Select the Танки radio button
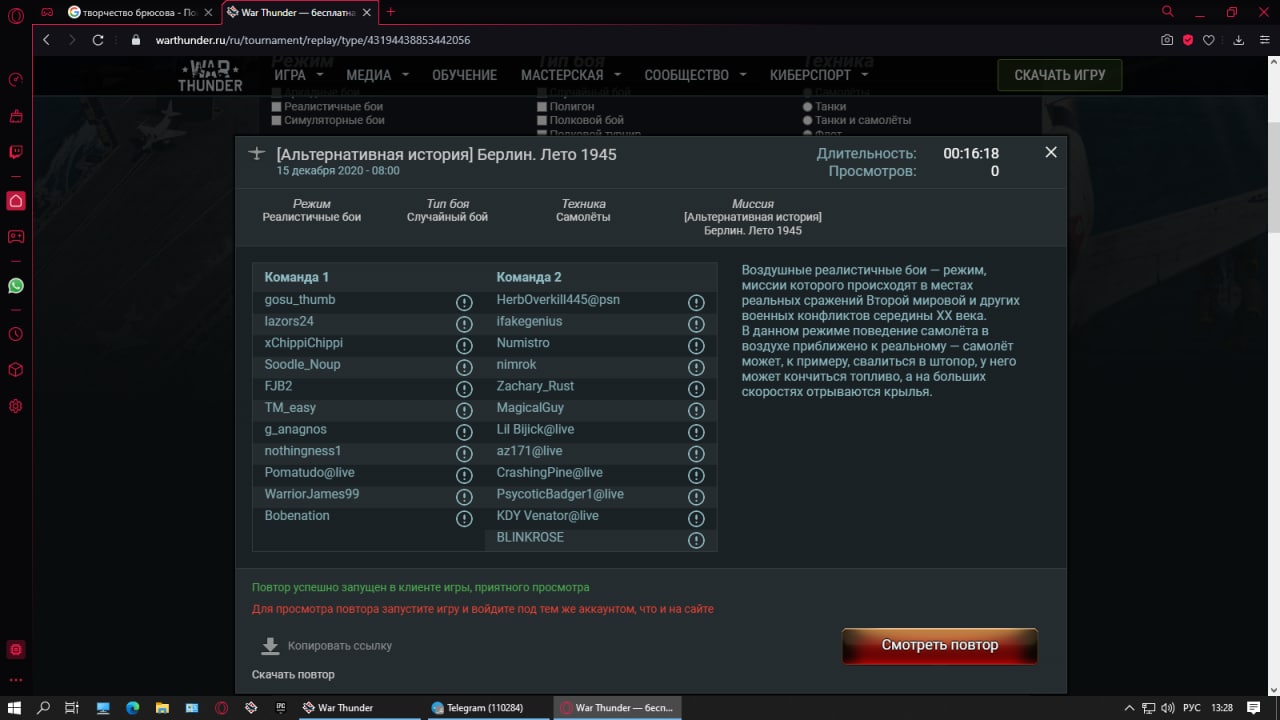 click(807, 106)
